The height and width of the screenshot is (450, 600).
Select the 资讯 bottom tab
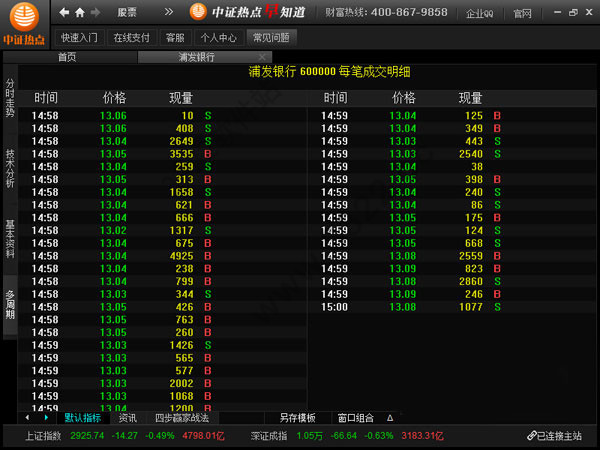(128, 418)
